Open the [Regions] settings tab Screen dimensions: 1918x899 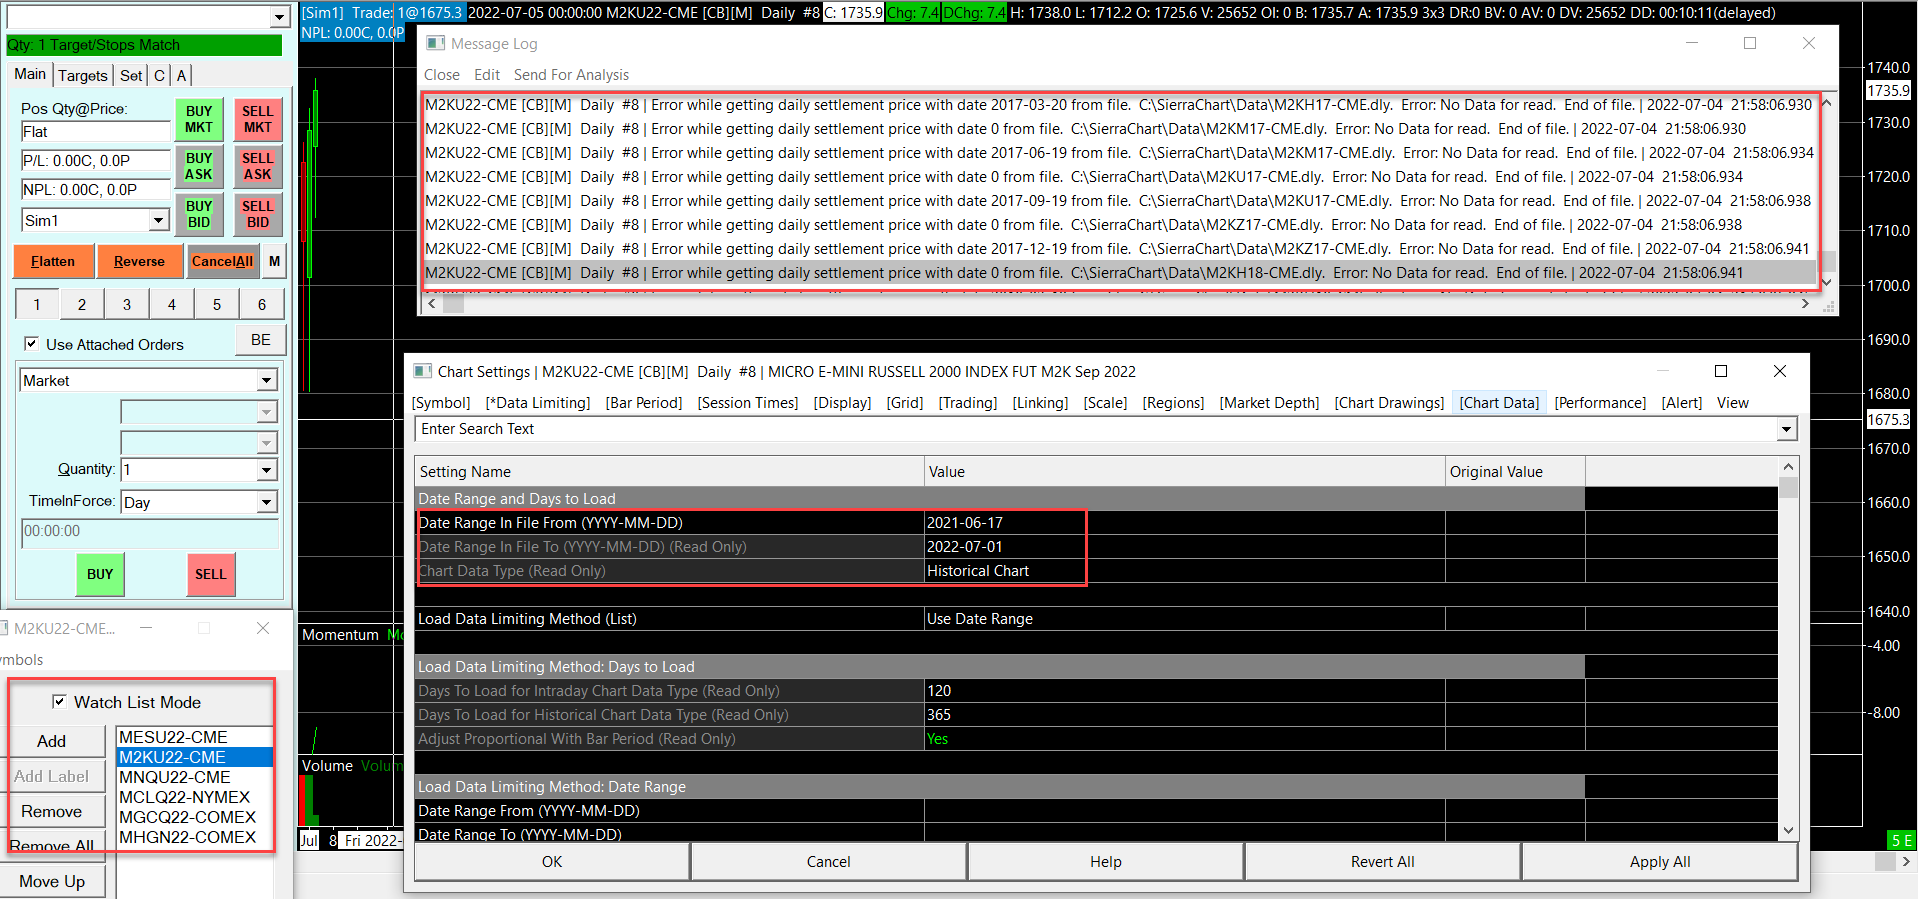1174,402
